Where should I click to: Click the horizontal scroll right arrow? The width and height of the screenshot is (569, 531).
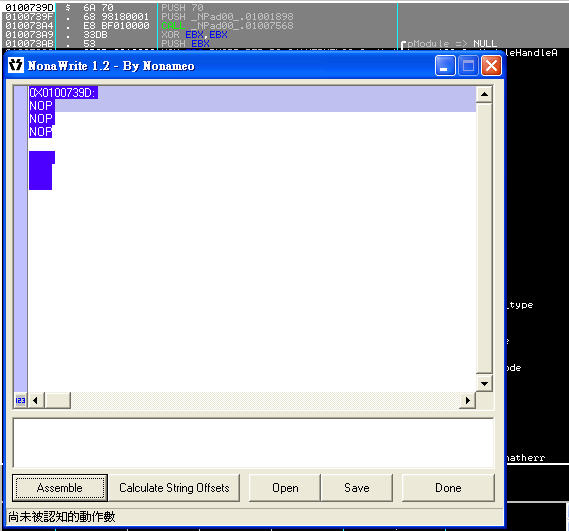tap(467, 400)
